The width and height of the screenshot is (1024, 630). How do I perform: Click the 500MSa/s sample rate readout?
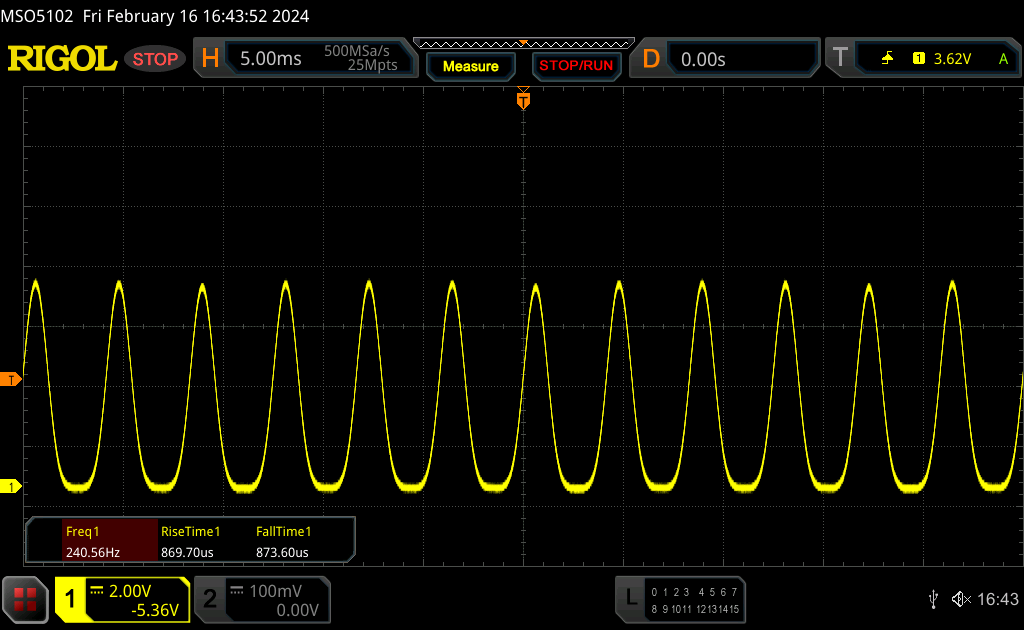coord(357,51)
